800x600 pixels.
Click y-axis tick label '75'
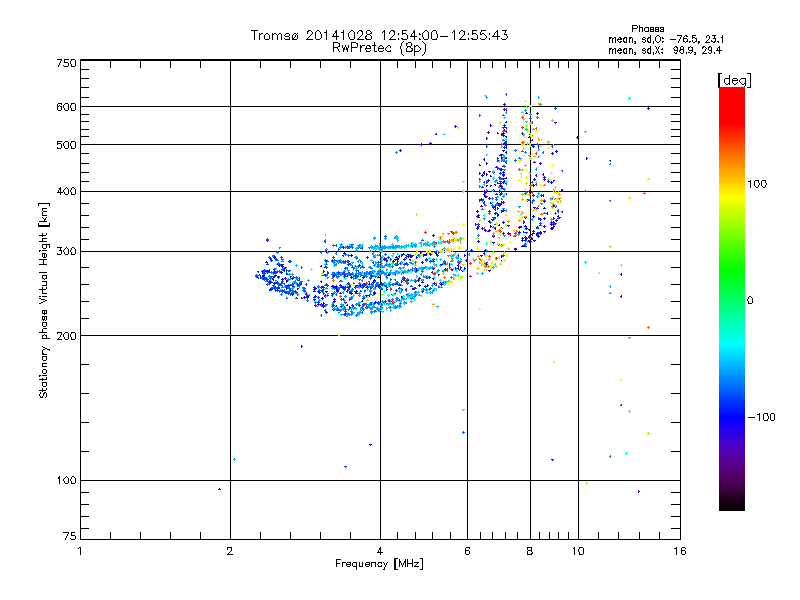pos(70,536)
